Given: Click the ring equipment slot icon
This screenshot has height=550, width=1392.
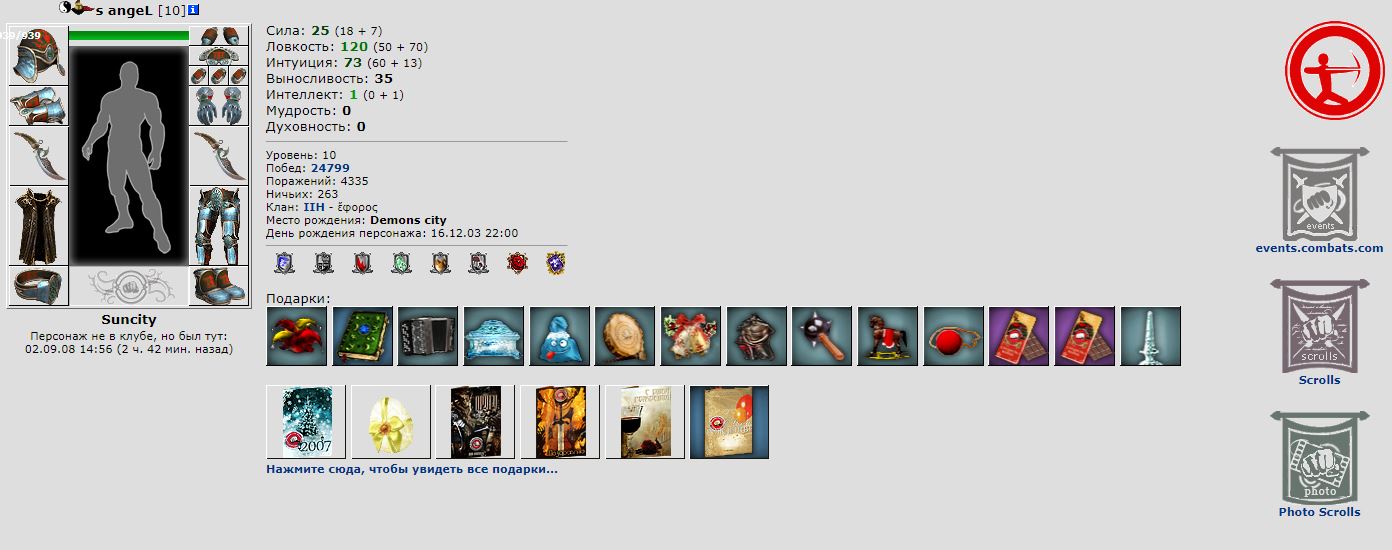Looking at the screenshot, I should click(38, 286).
